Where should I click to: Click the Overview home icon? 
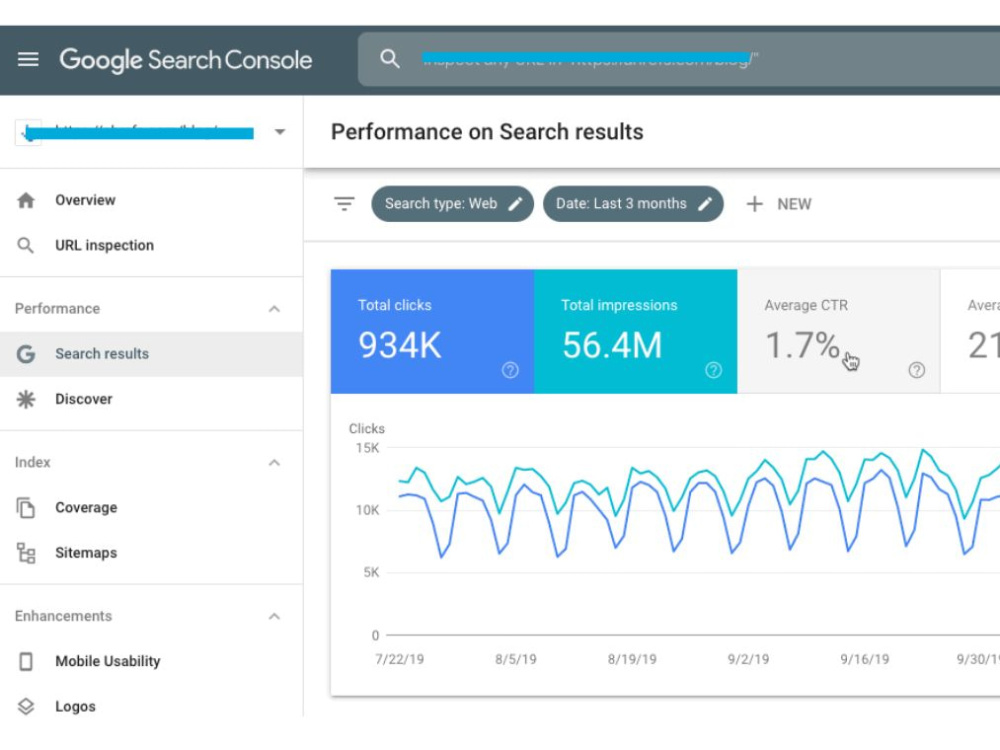26,200
